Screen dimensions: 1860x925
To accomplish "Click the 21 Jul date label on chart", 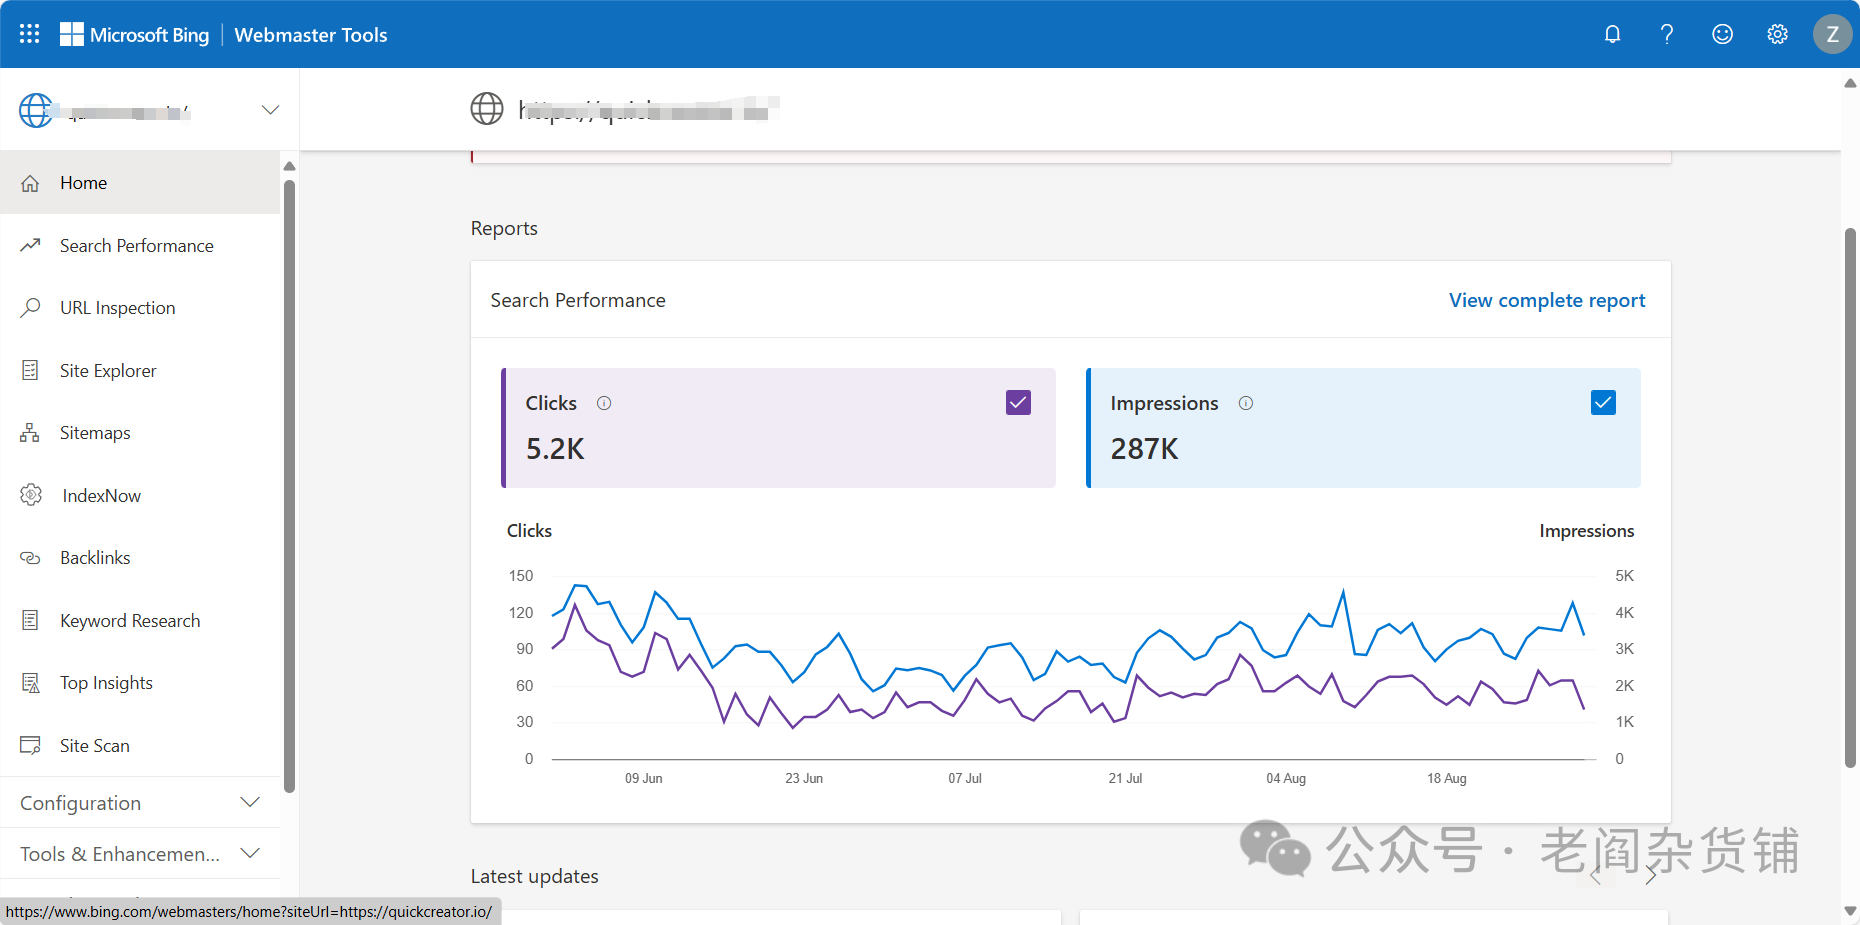I will pos(1125,778).
